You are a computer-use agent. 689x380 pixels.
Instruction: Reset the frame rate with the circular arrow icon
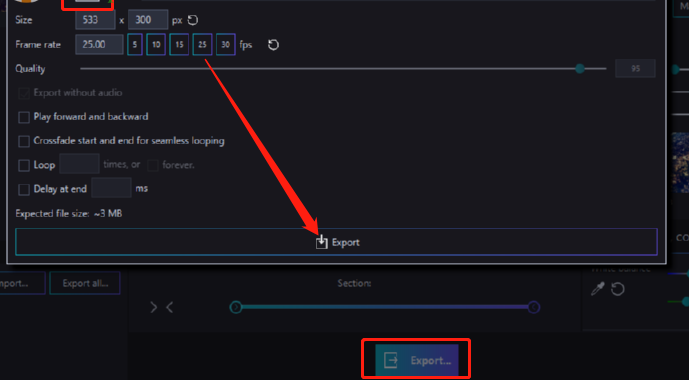click(273, 45)
